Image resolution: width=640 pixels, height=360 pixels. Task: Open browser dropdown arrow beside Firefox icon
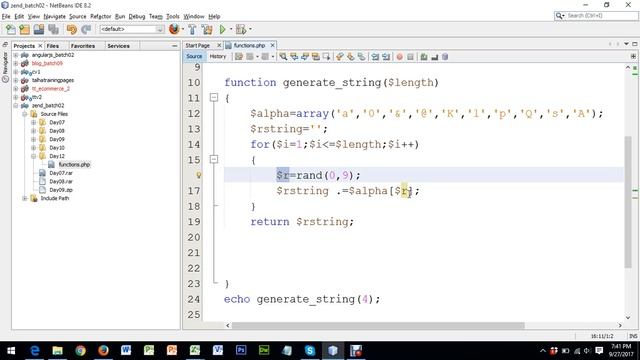[182, 29]
